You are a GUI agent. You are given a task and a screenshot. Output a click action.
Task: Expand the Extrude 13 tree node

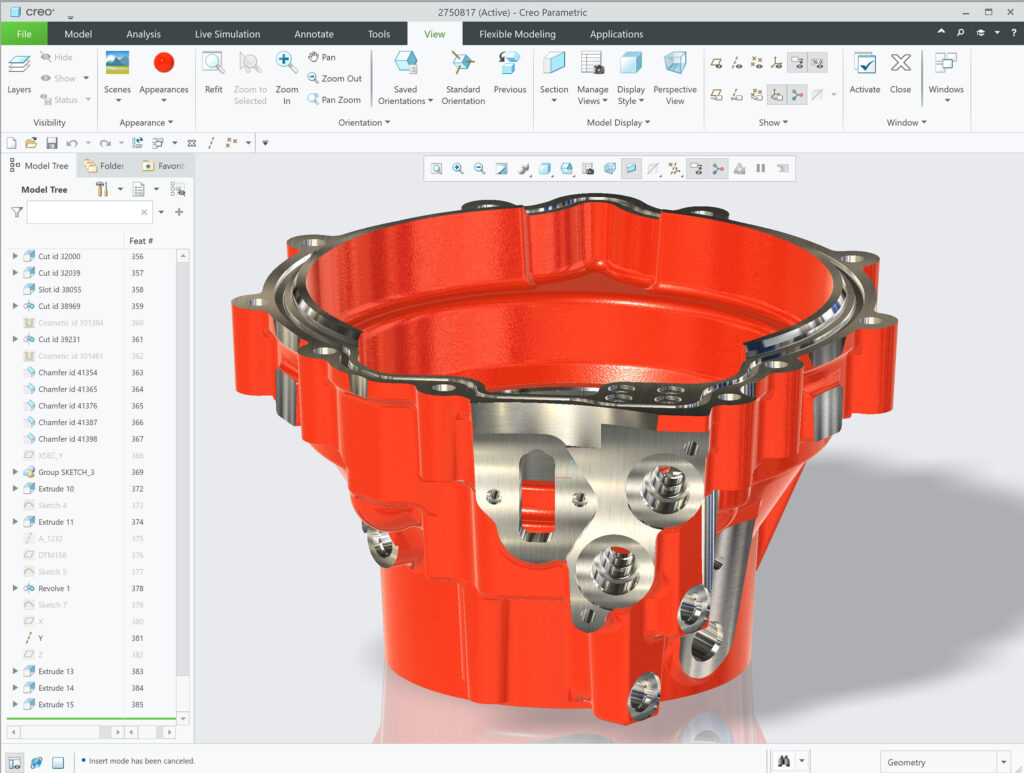click(13, 671)
